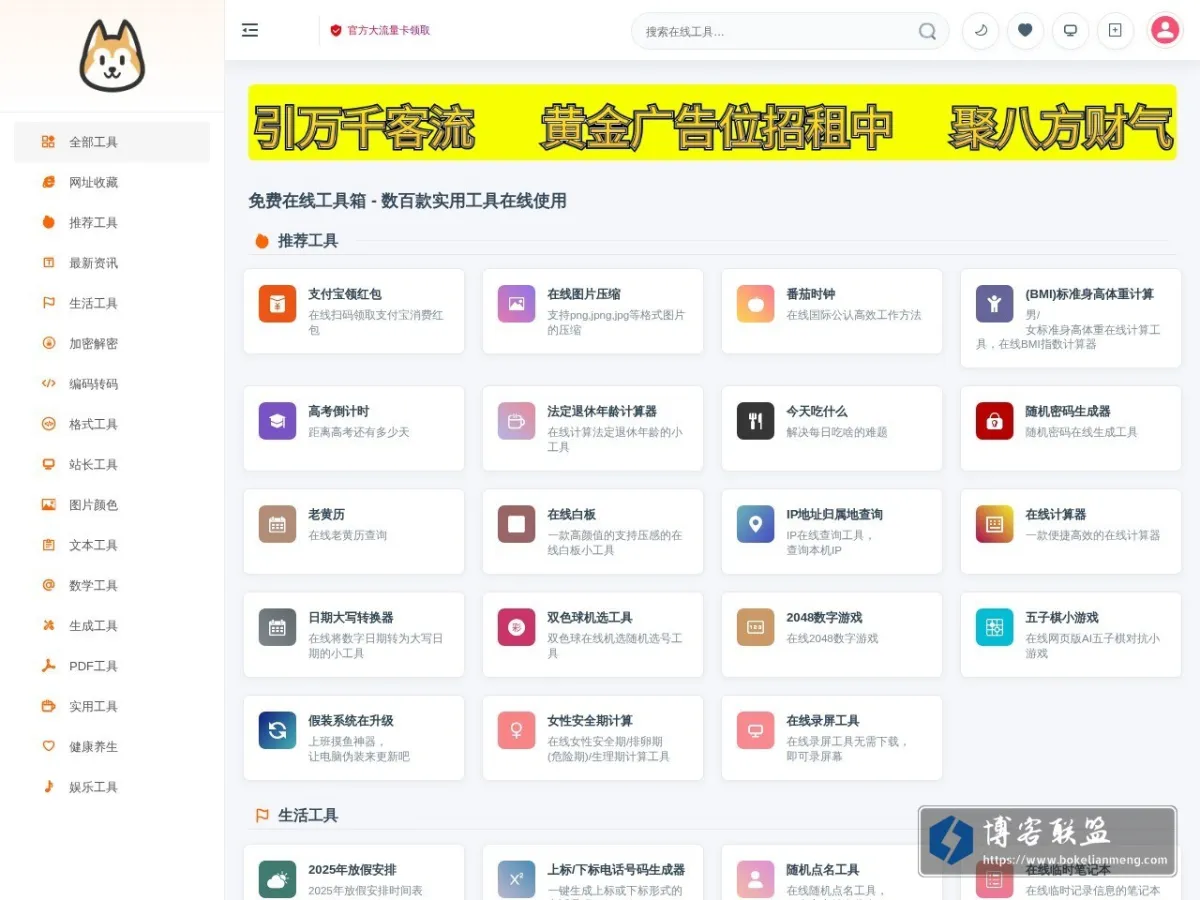
Task: Click the 上标/下标电话号码生成器 x² icon
Action: [516, 879]
